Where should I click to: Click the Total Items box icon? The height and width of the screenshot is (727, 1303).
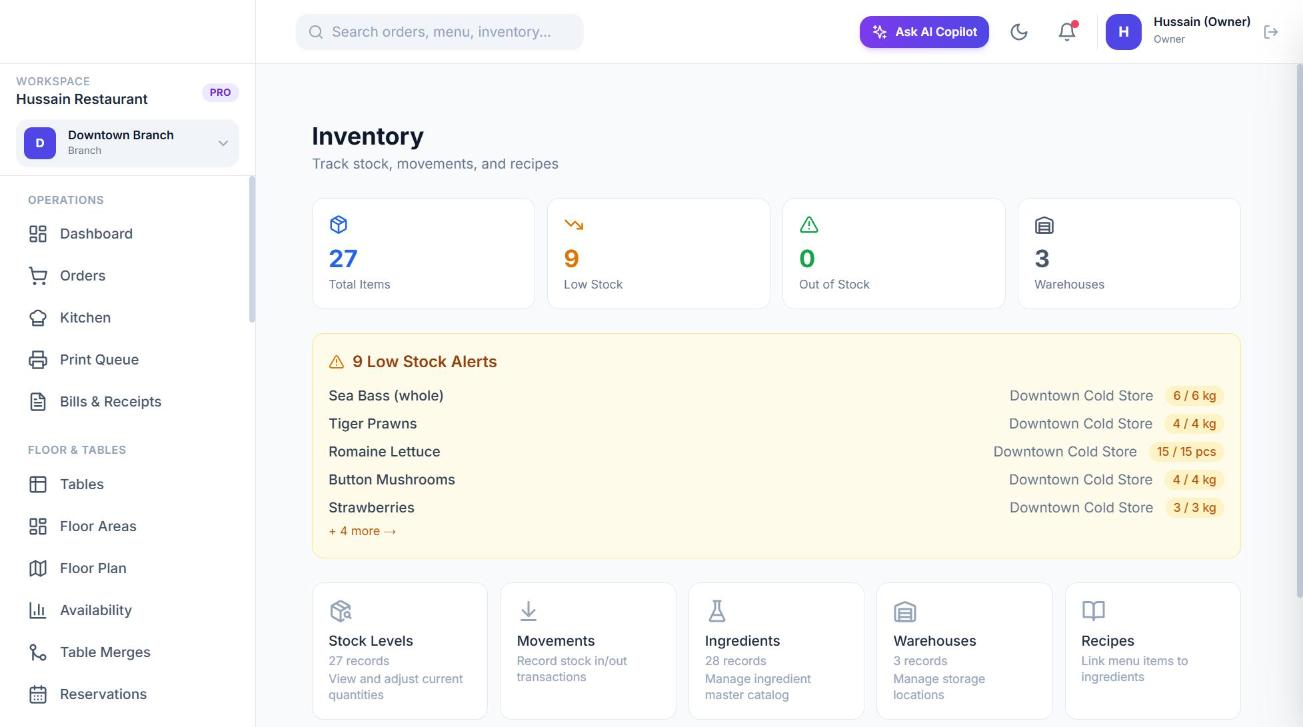tap(338, 225)
